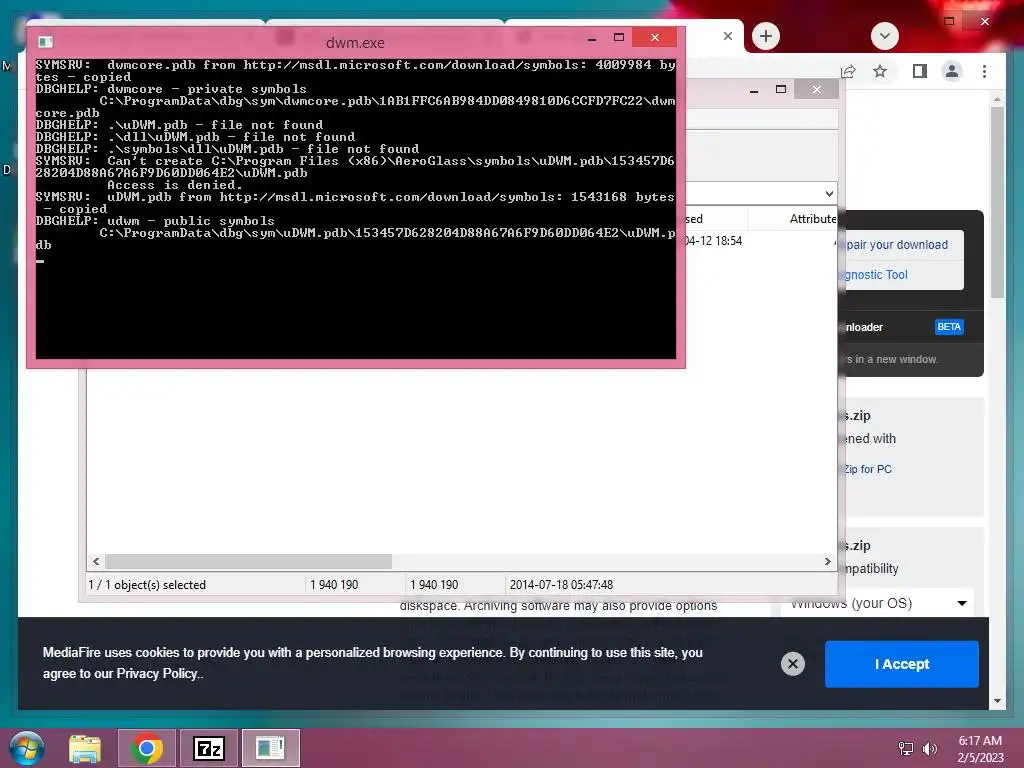Click the 04-12 18:54 date cell
This screenshot has width=1024, height=768.
click(713, 241)
